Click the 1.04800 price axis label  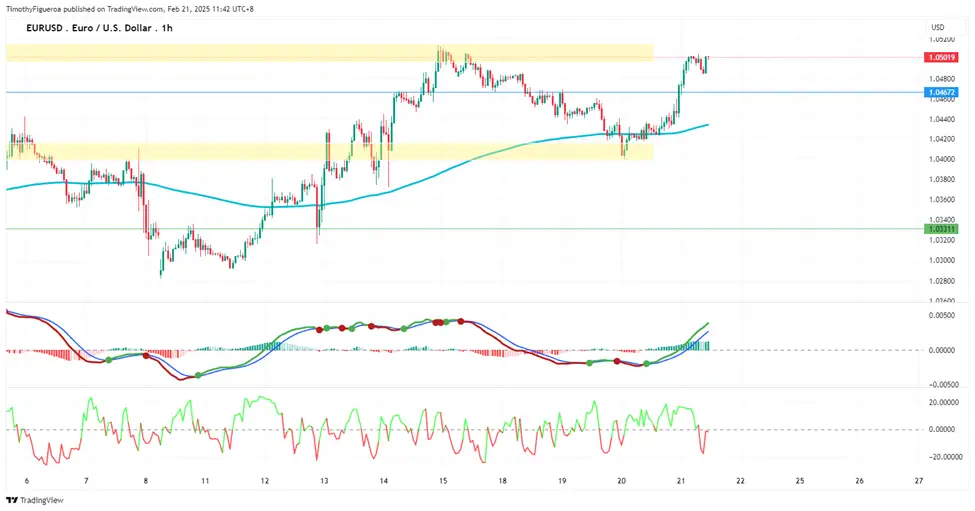coord(941,79)
